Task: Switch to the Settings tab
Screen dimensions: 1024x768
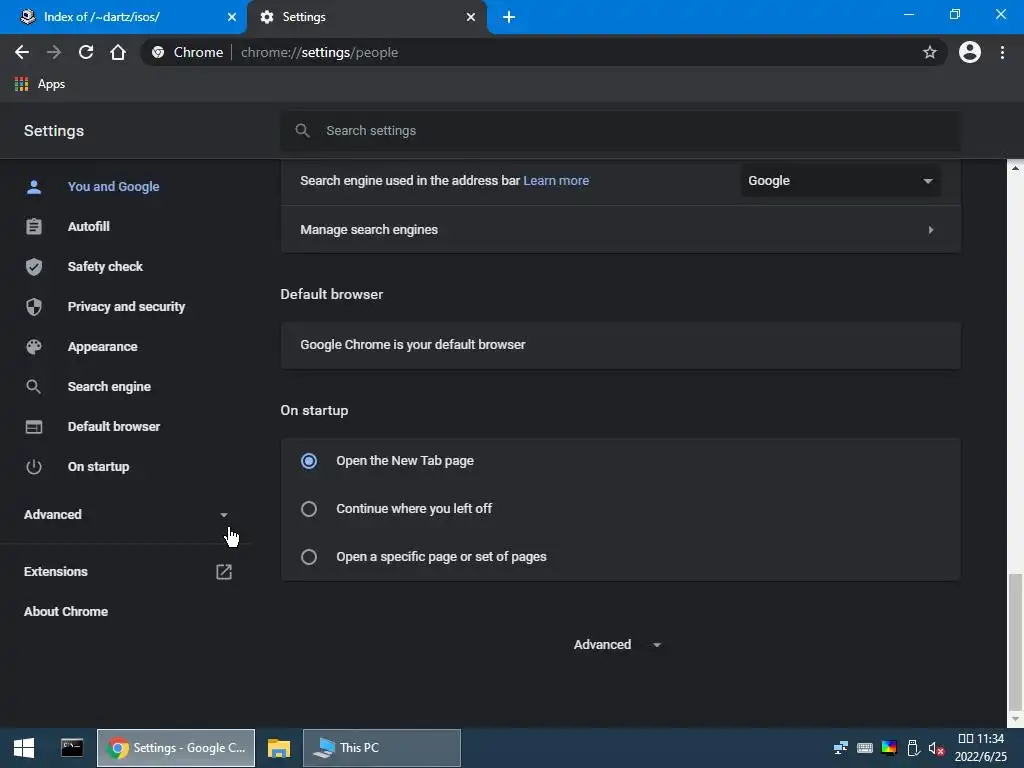Action: coord(366,17)
